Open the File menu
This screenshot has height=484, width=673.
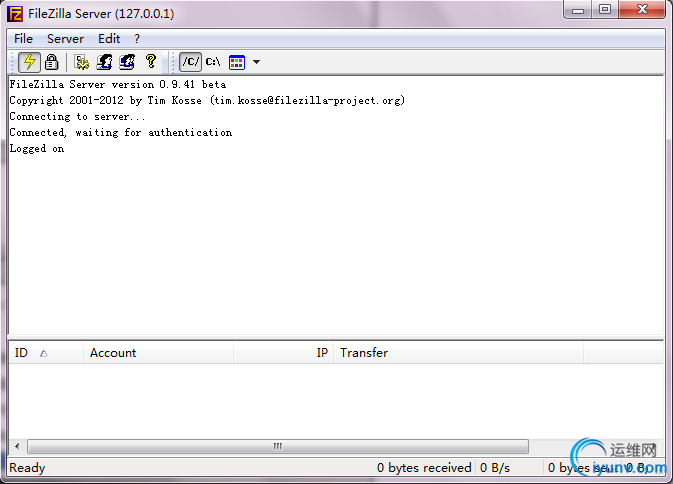23,39
